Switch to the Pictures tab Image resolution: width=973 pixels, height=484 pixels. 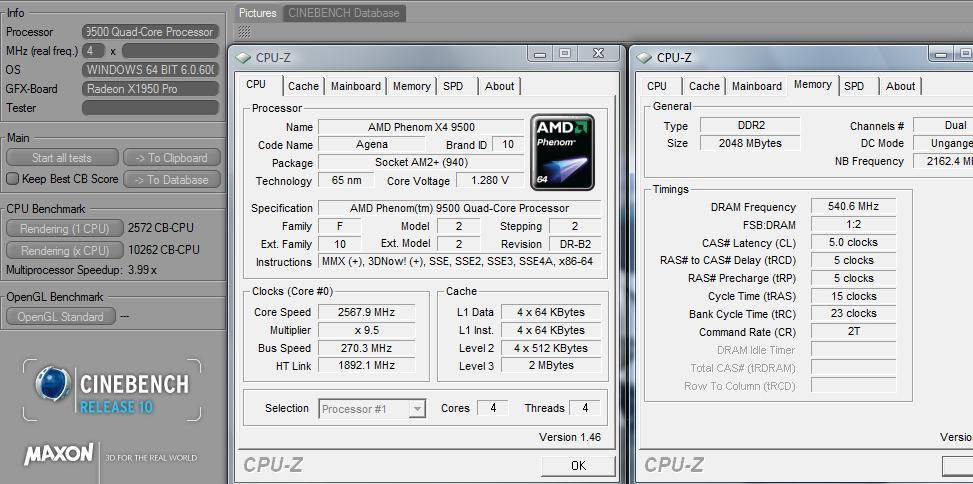tap(258, 13)
